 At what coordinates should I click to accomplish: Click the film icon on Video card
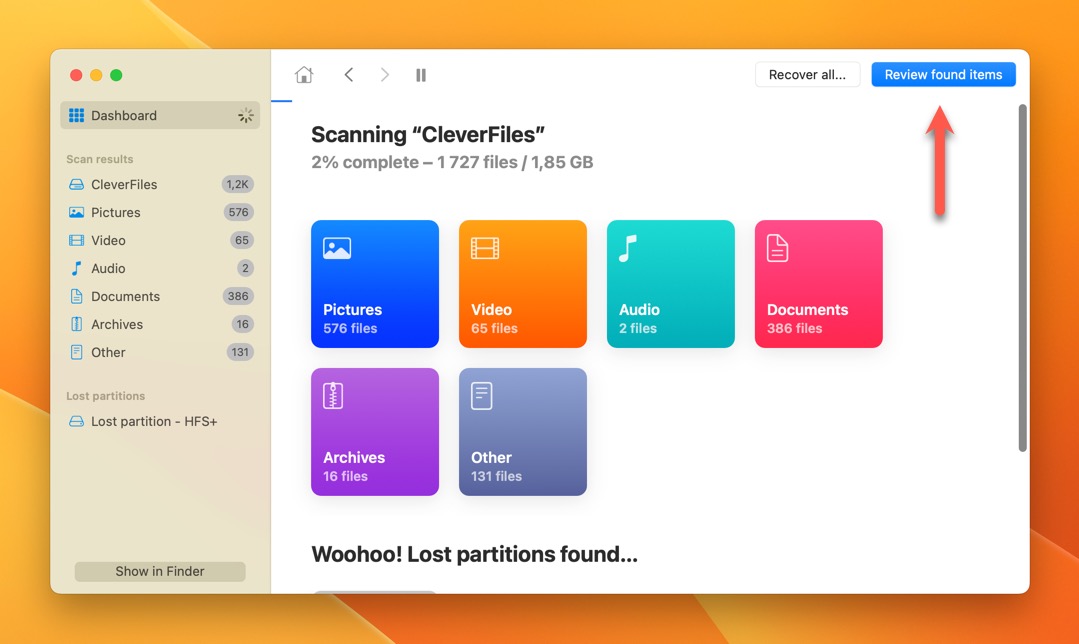(485, 248)
